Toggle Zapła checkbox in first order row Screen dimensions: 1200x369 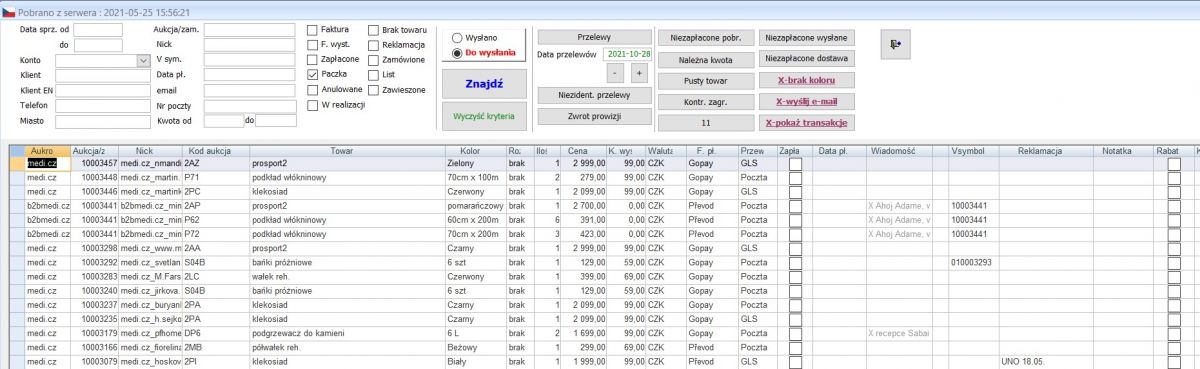coord(796,163)
